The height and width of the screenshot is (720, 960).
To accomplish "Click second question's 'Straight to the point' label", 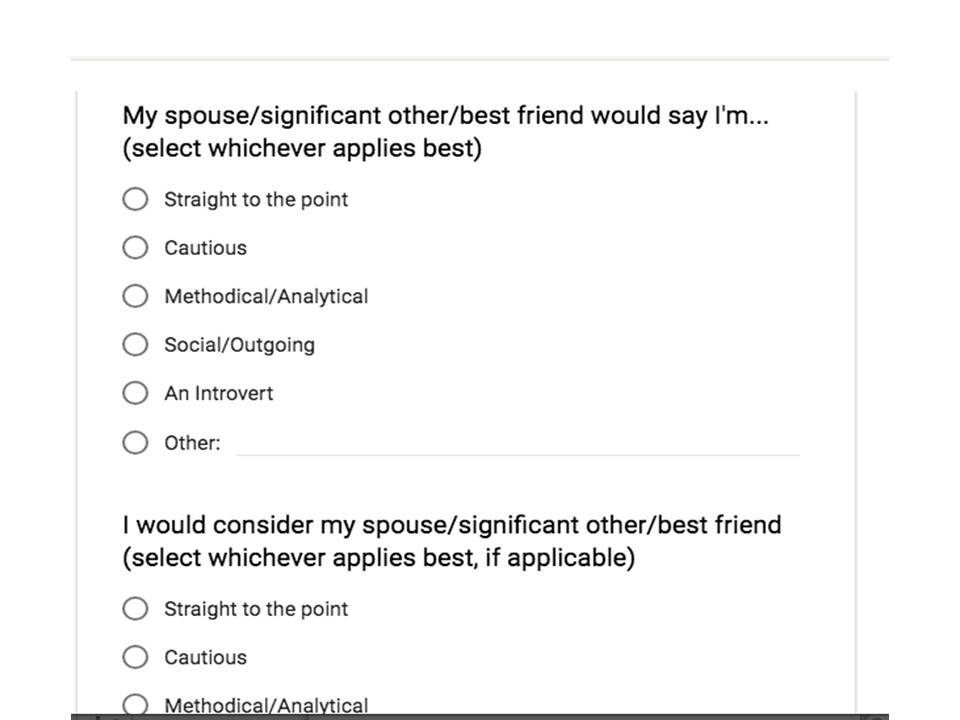I will [x=256, y=609].
